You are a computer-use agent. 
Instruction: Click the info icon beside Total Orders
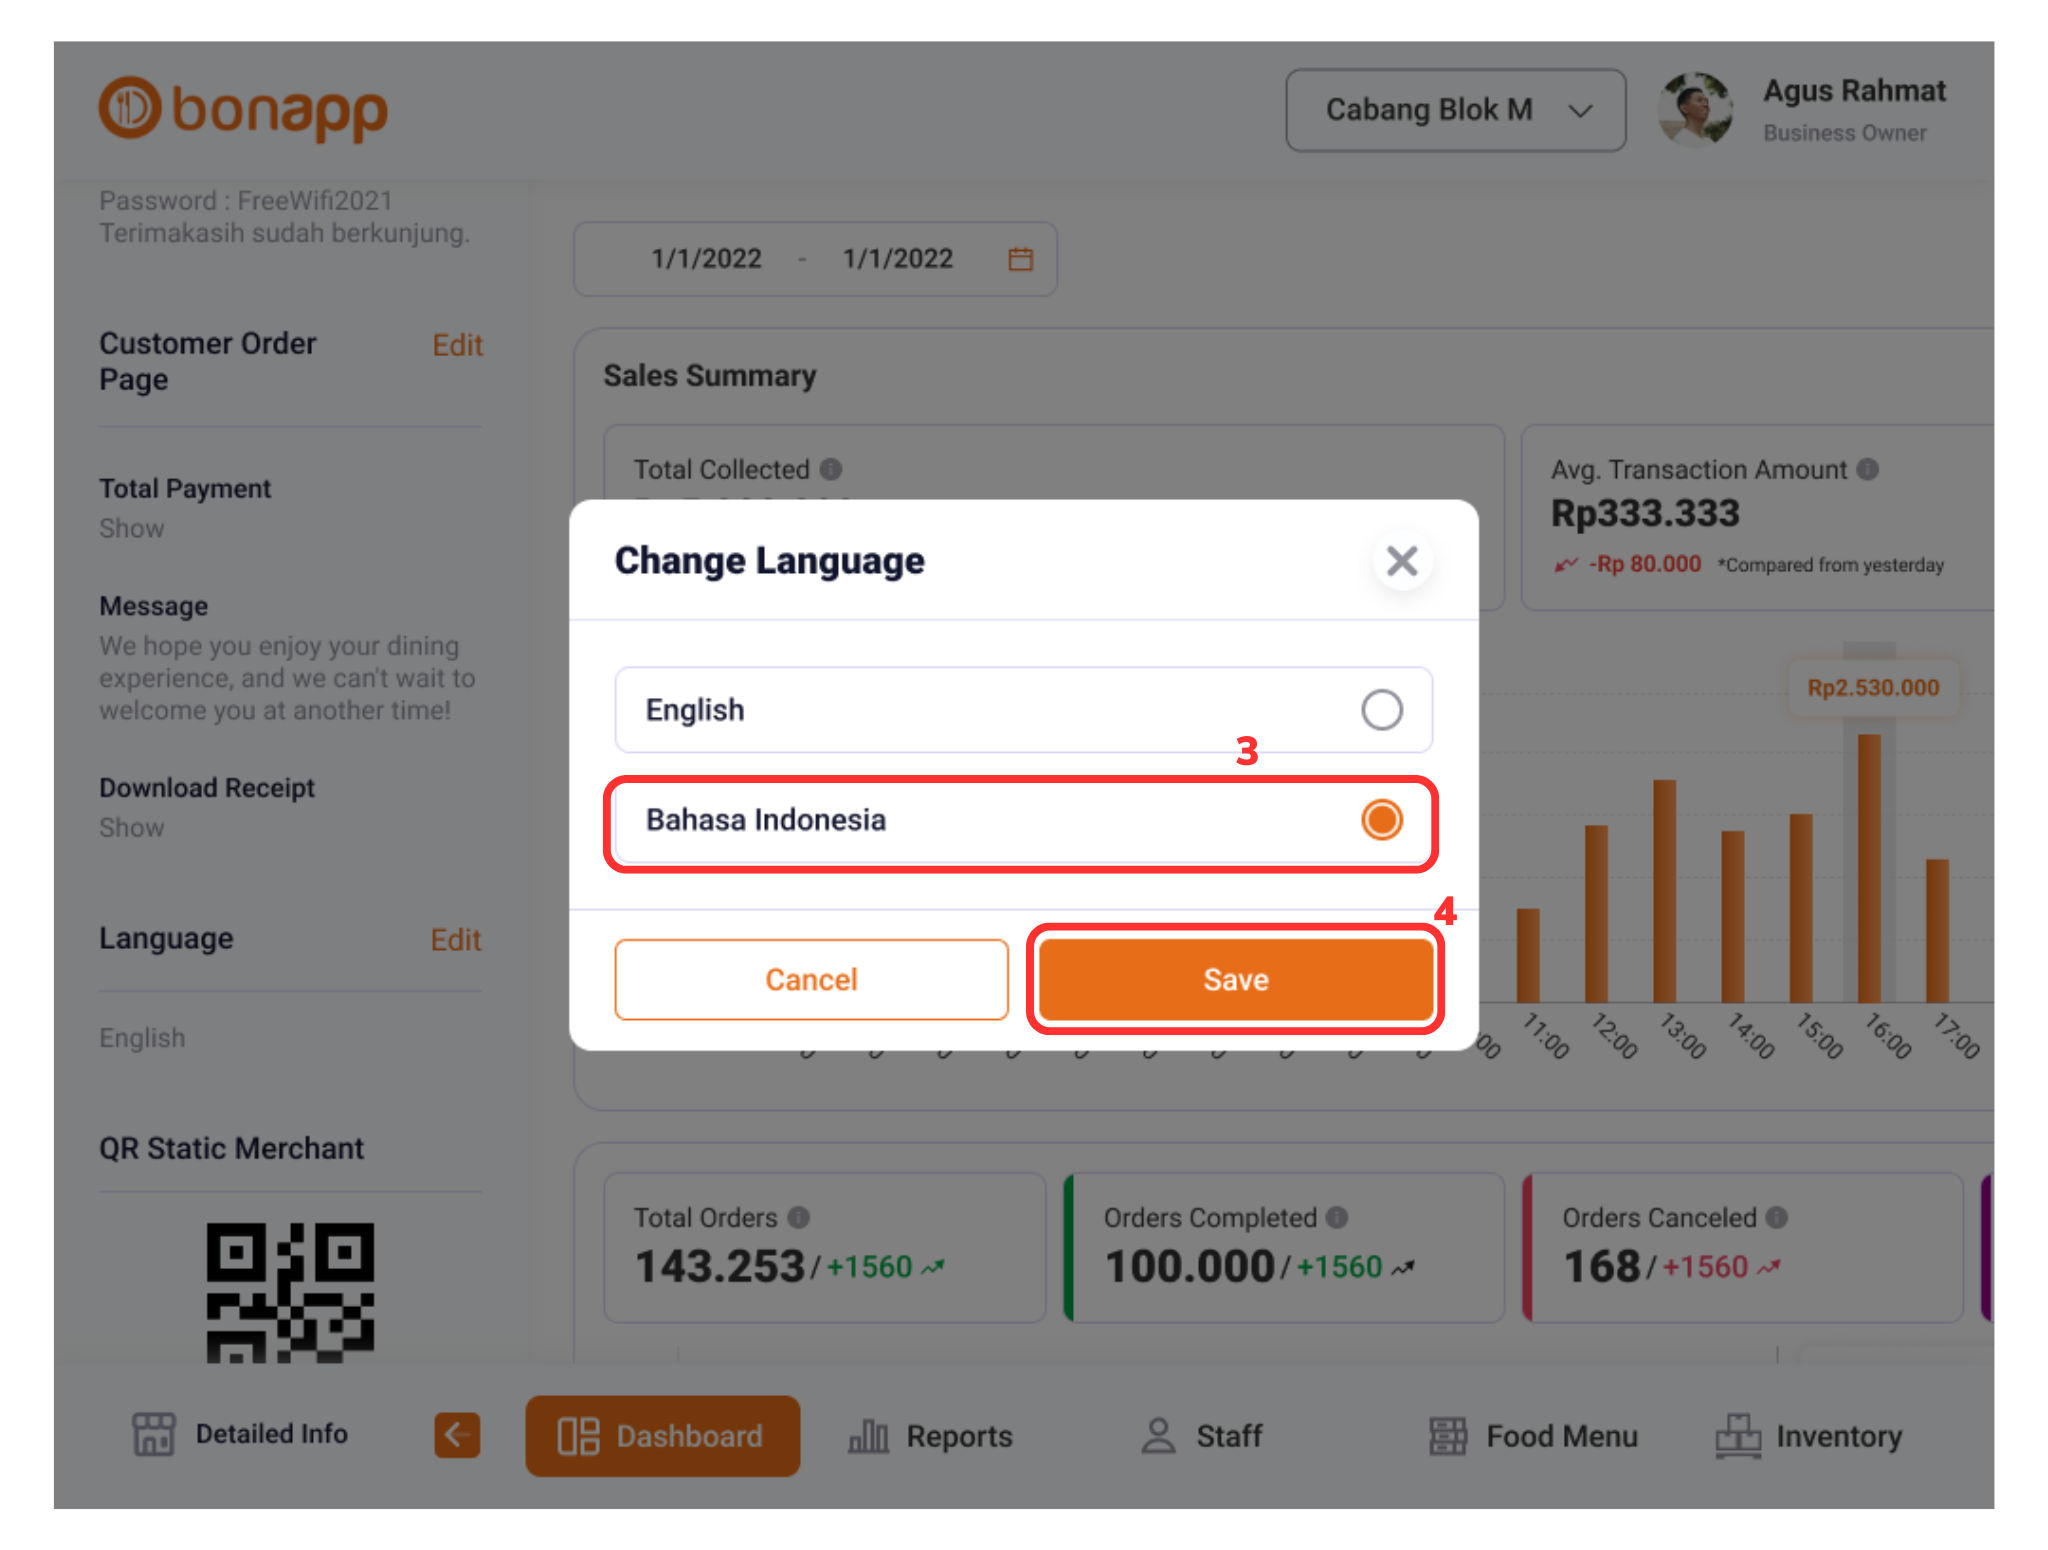click(798, 1217)
